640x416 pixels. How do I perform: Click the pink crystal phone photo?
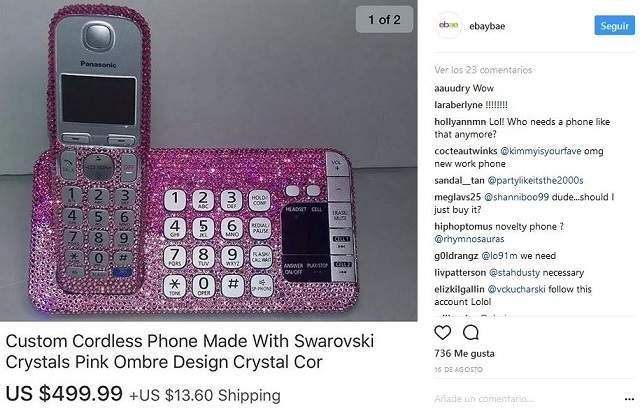click(x=209, y=160)
